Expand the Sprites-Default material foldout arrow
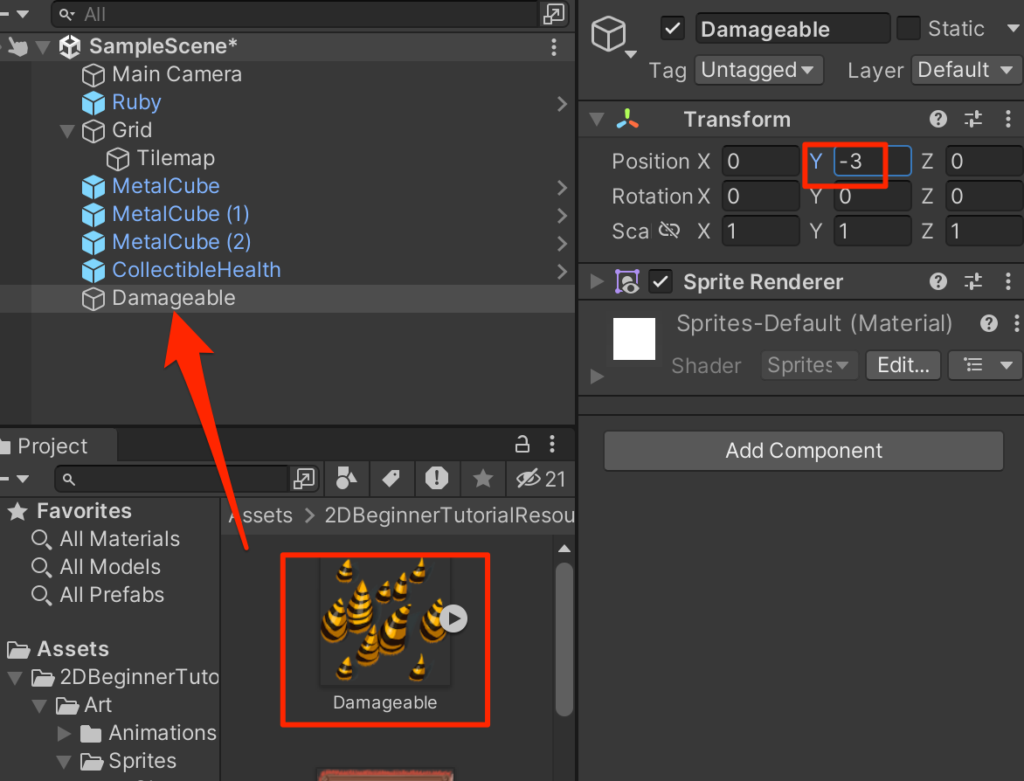 [x=596, y=377]
